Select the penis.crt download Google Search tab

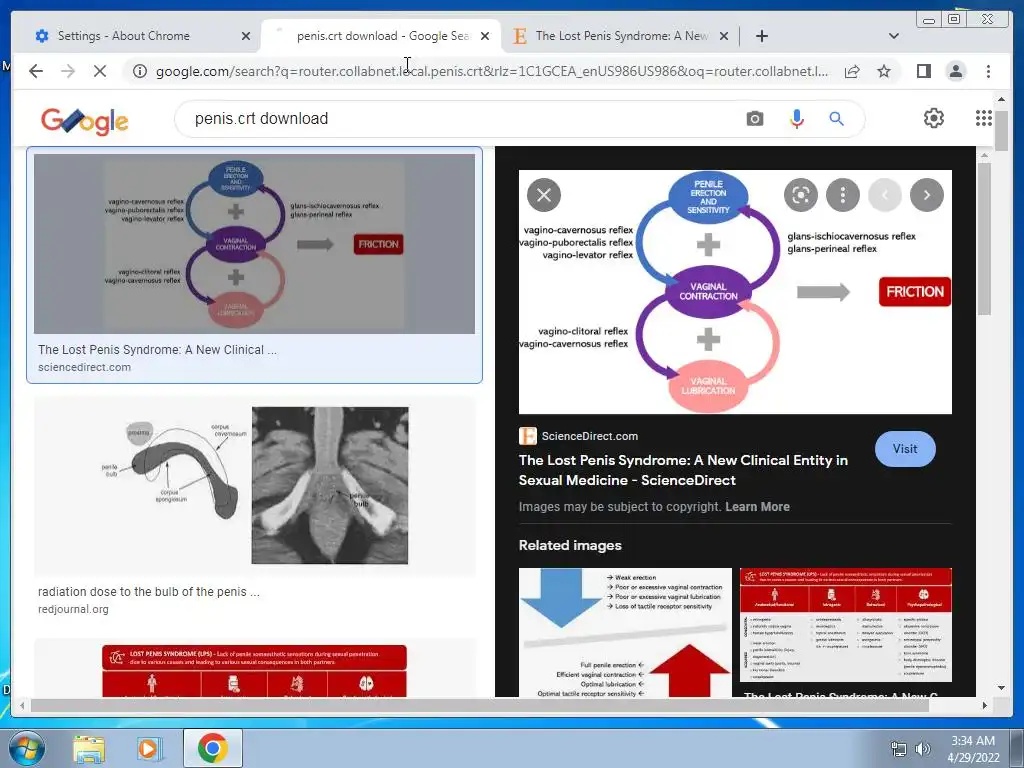[x=382, y=36]
